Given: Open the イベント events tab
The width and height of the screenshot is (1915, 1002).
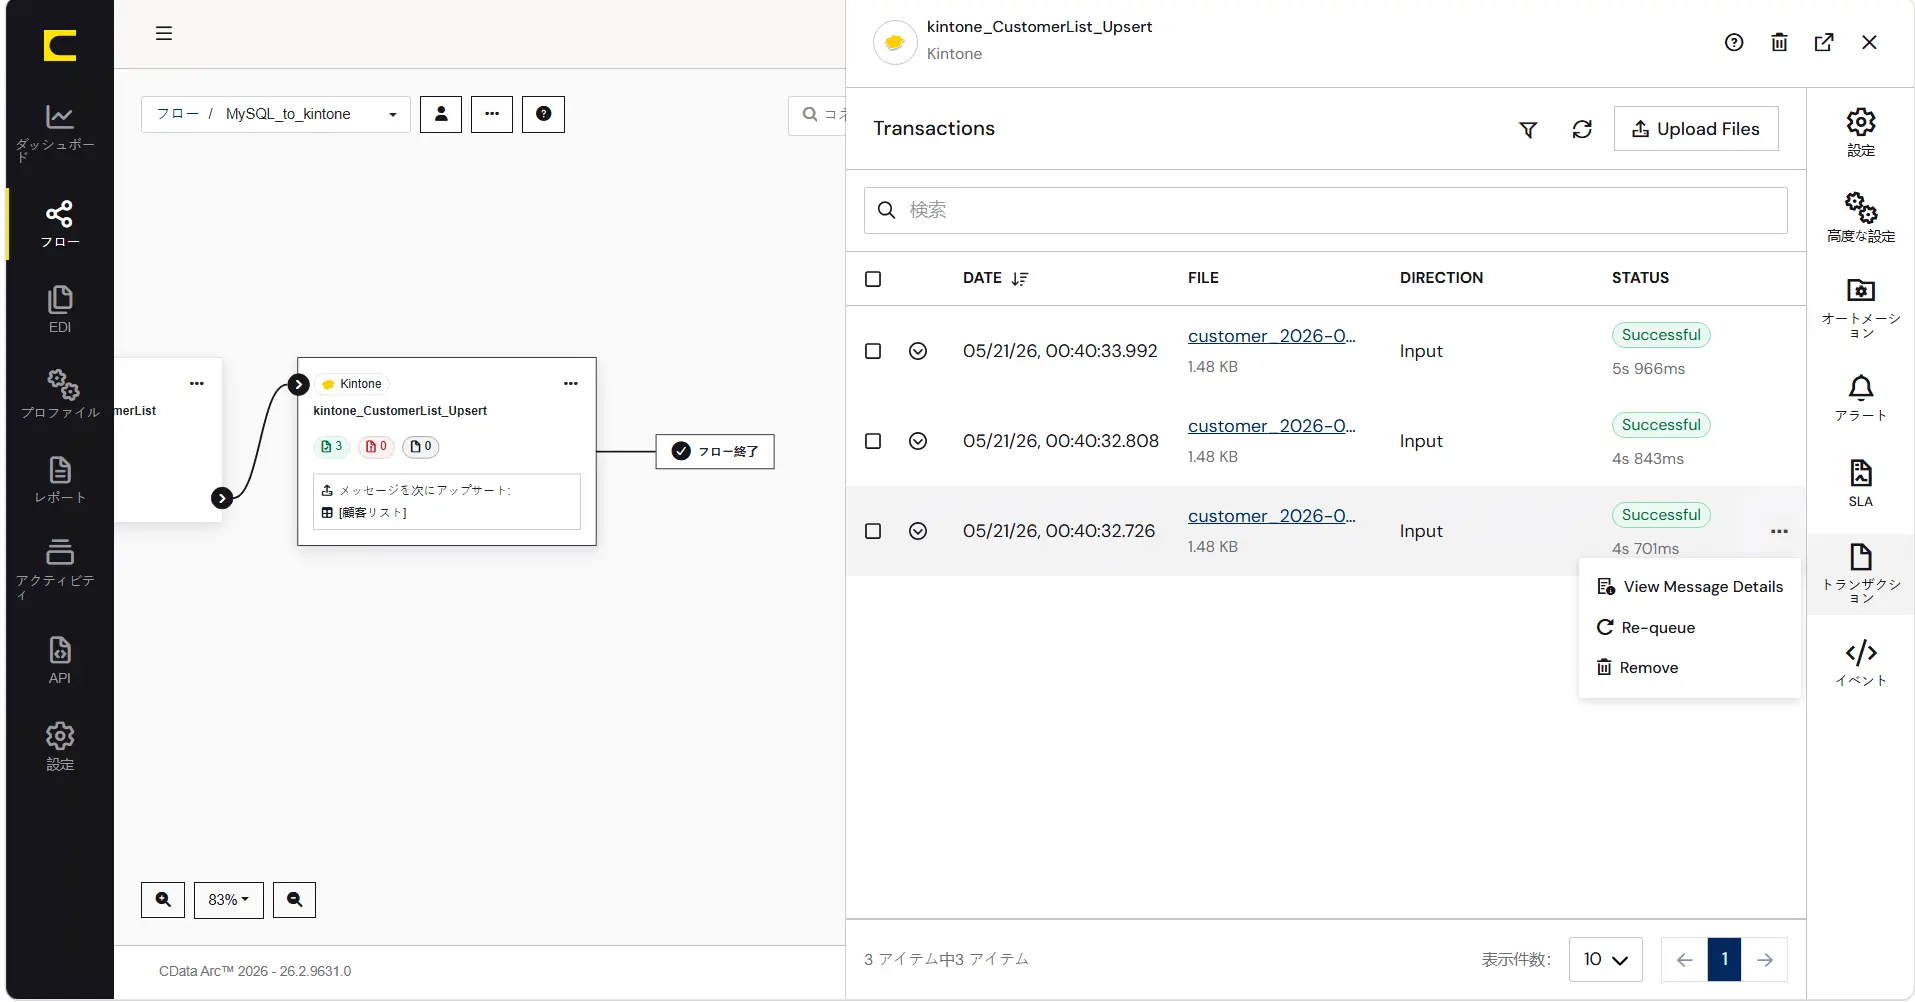Looking at the screenshot, I should [x=1861, y=663].
